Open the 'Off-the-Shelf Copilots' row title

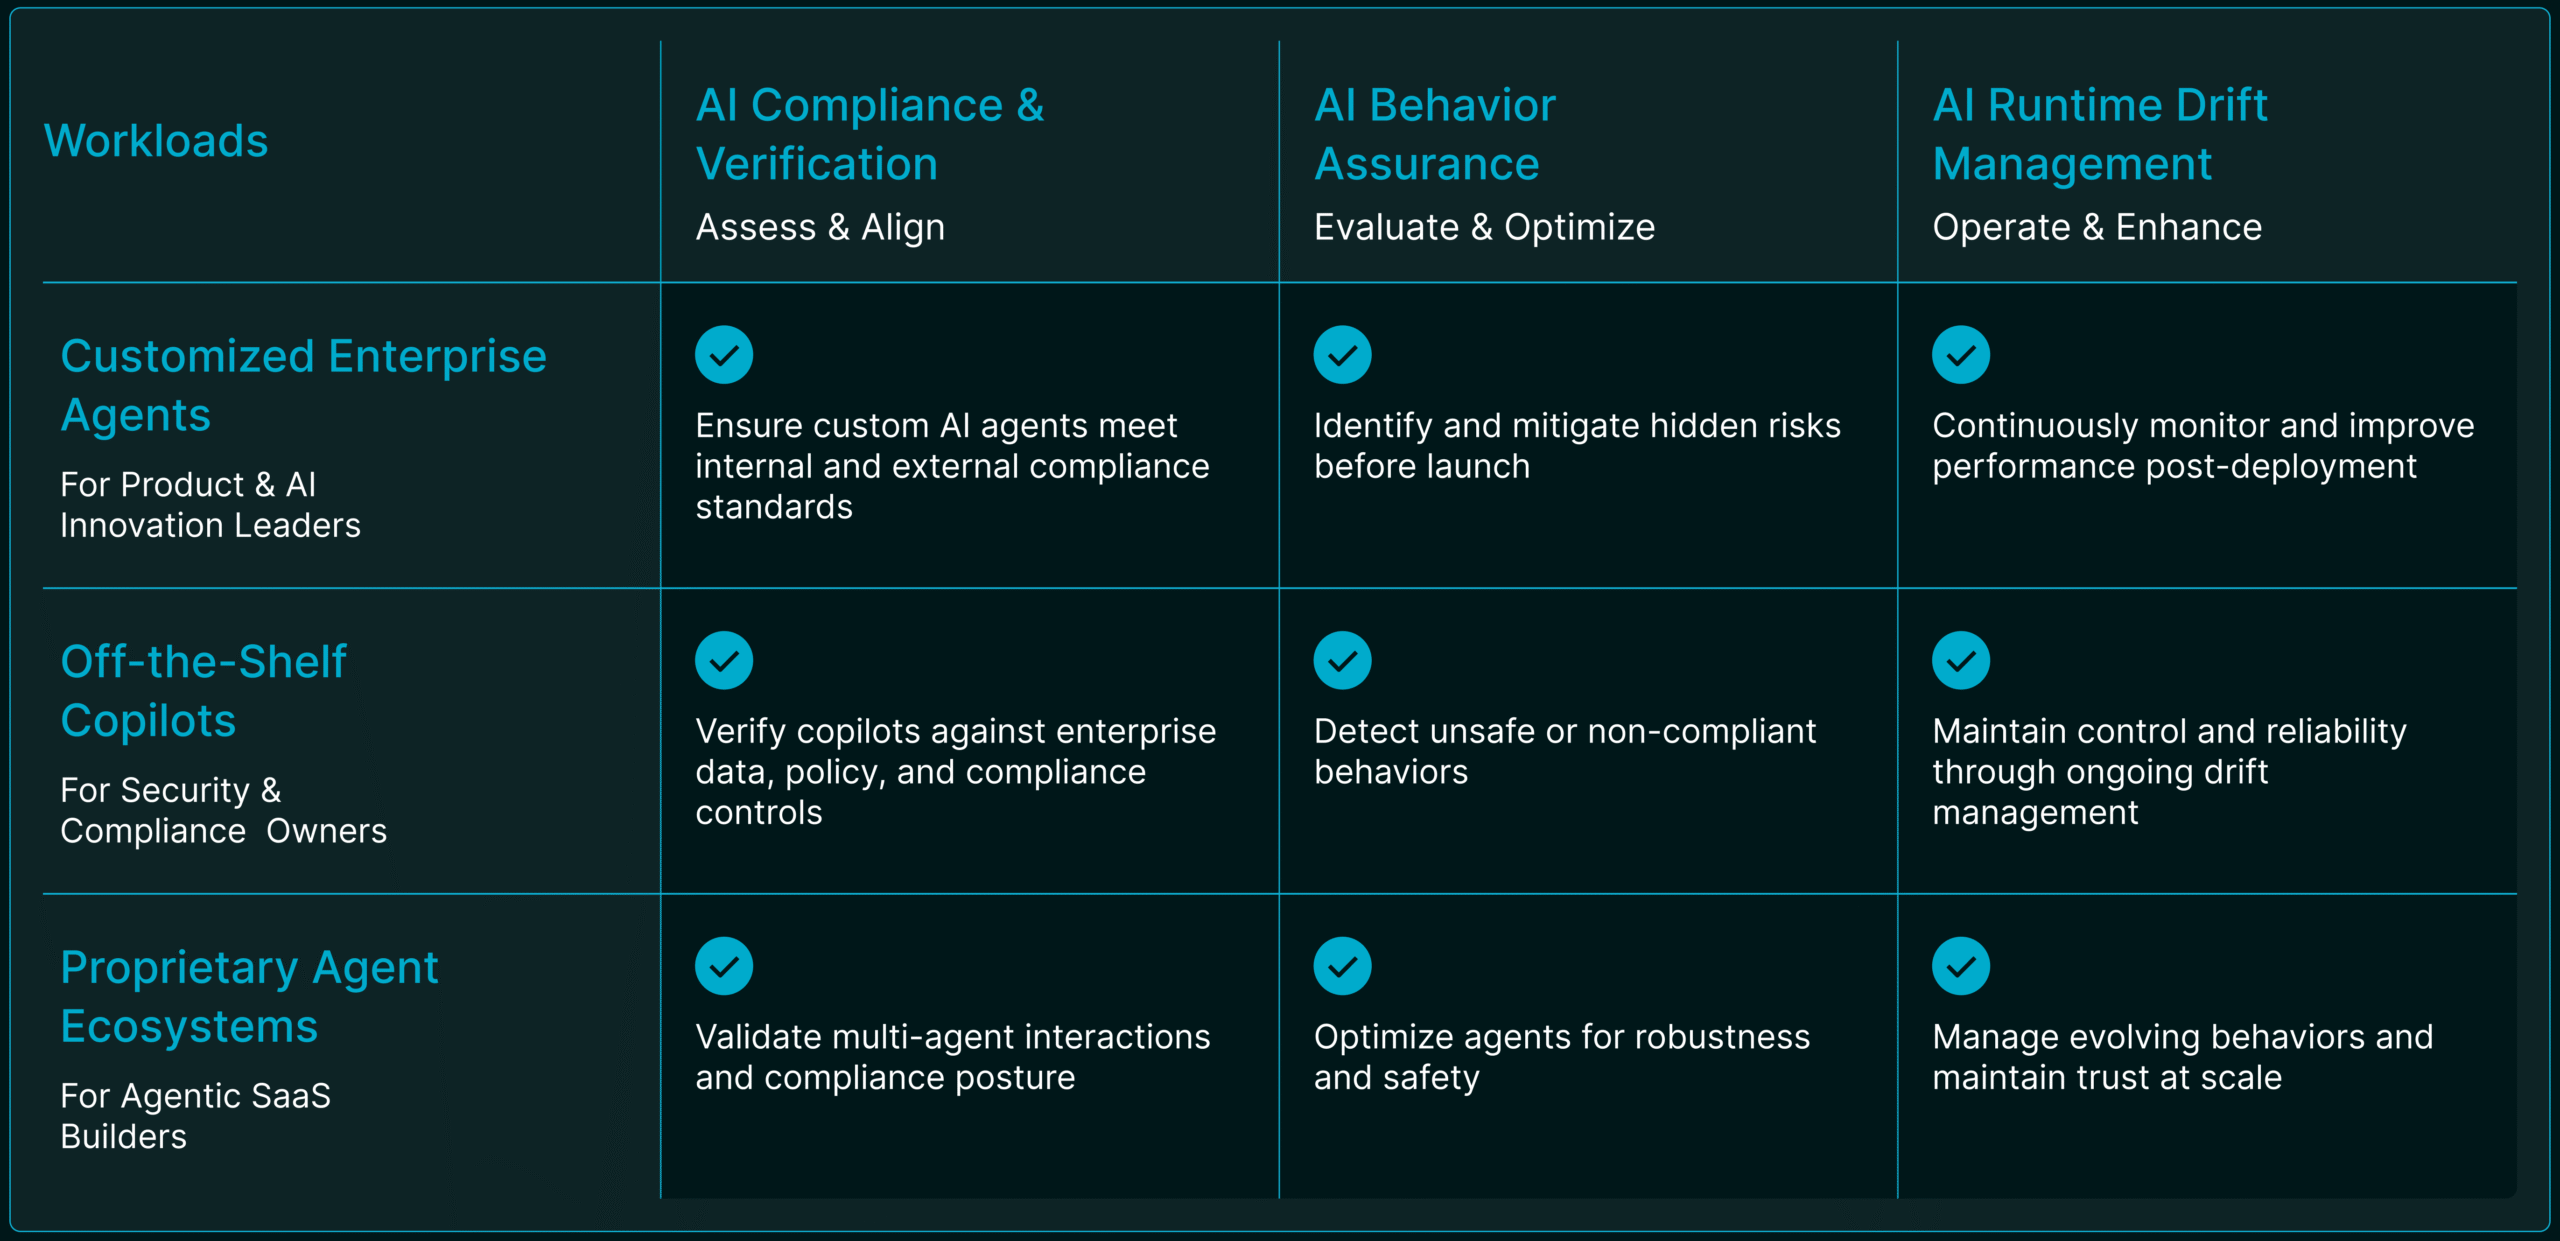pos(203,691)
